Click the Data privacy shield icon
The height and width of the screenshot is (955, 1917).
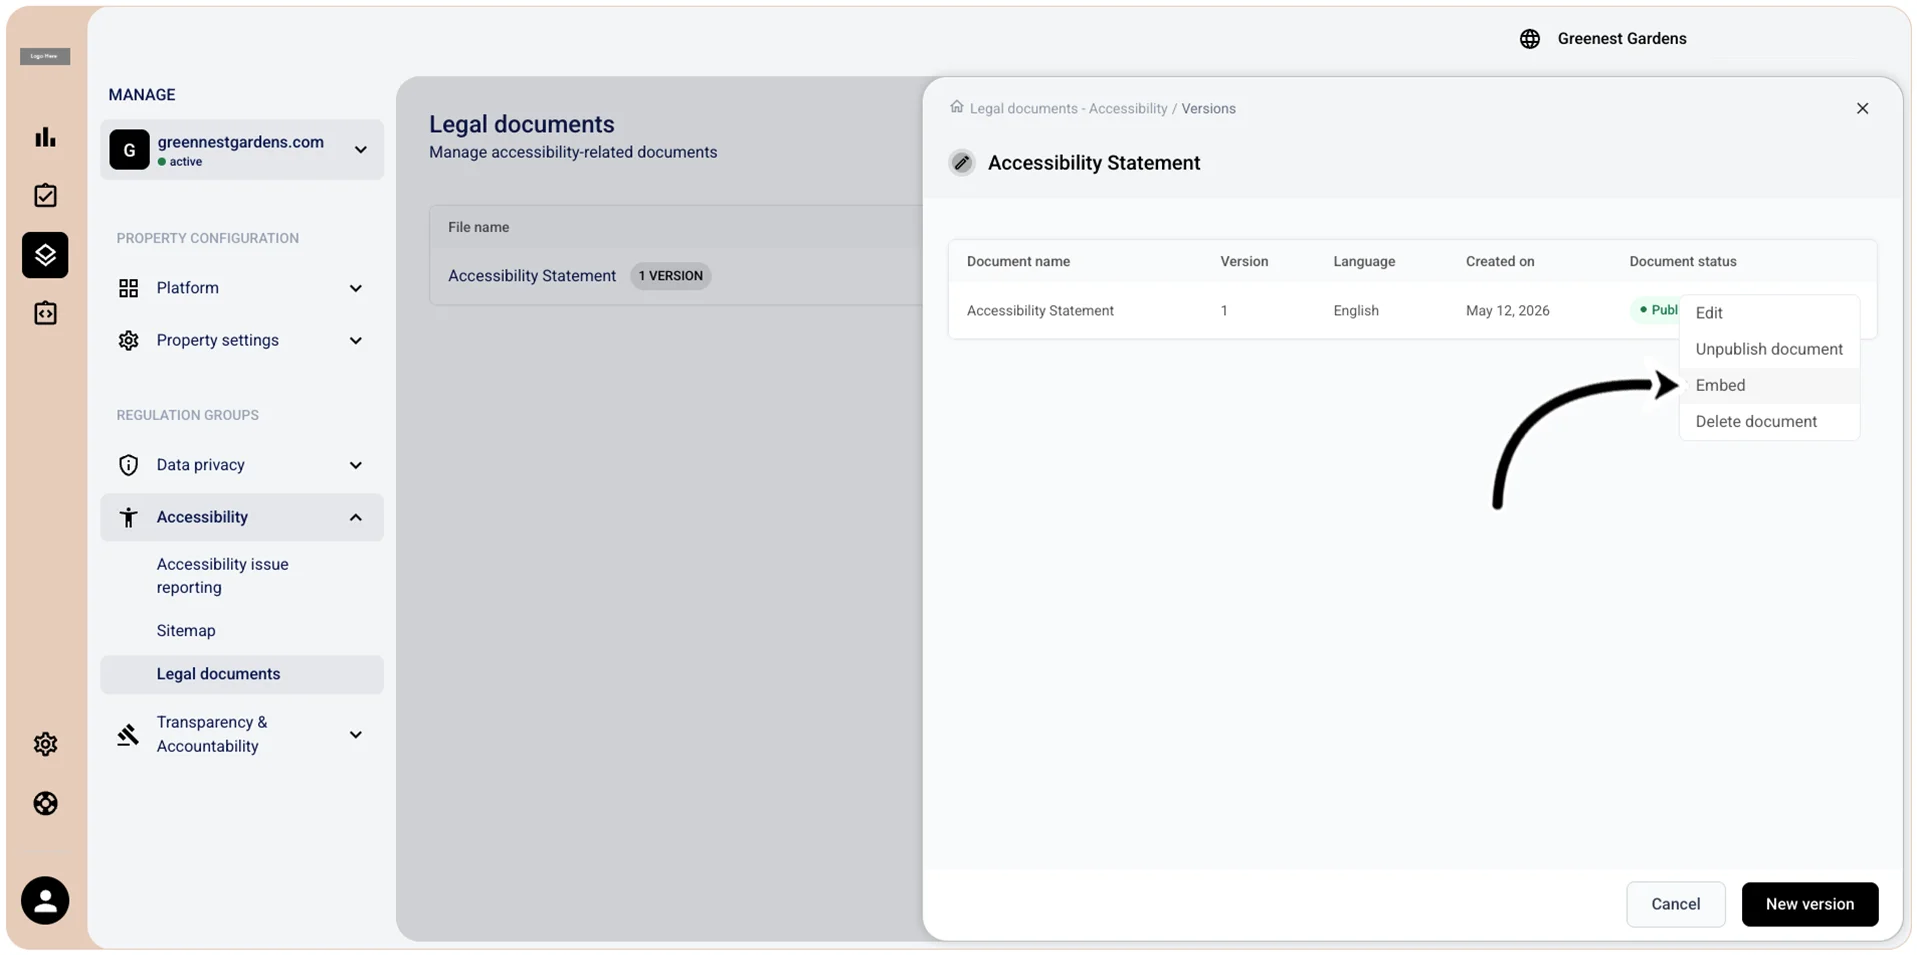(129, 465)
